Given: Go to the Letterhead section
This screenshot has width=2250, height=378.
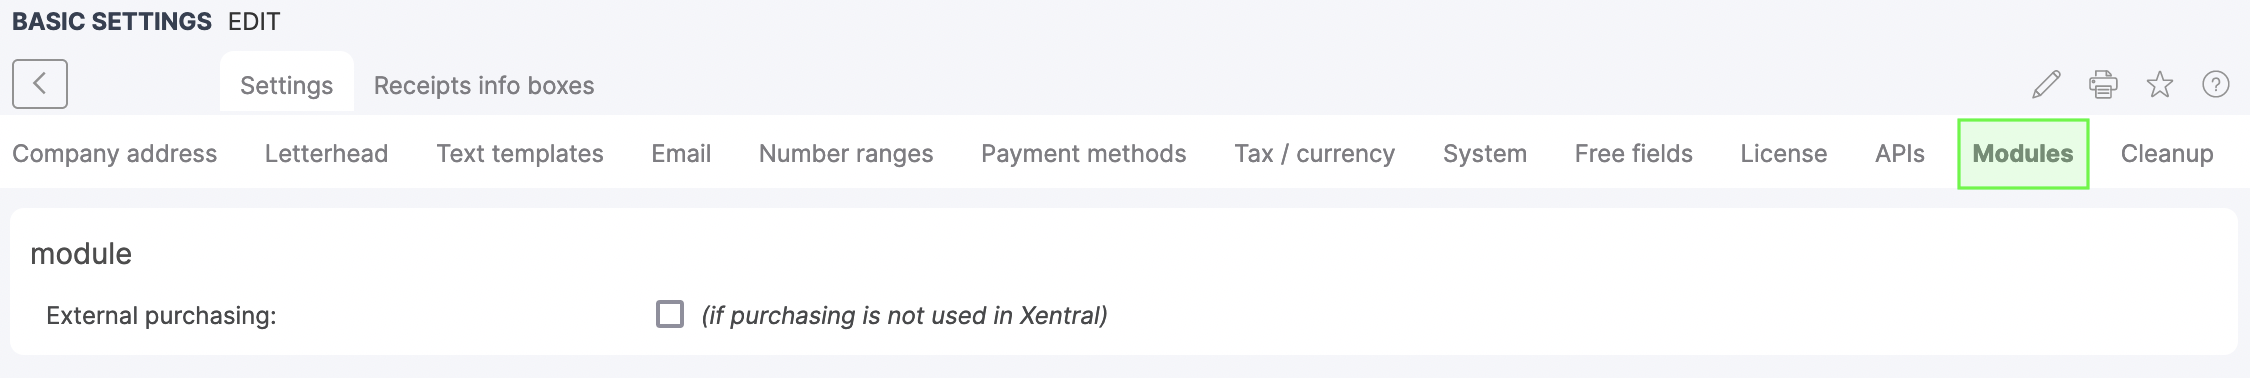Looking at the screenshot, I should (x=326, y=153).
